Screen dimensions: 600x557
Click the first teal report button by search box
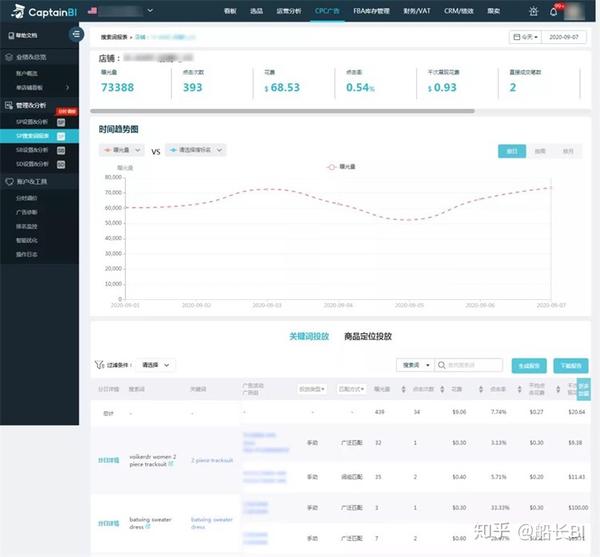[x=529, y=366]
